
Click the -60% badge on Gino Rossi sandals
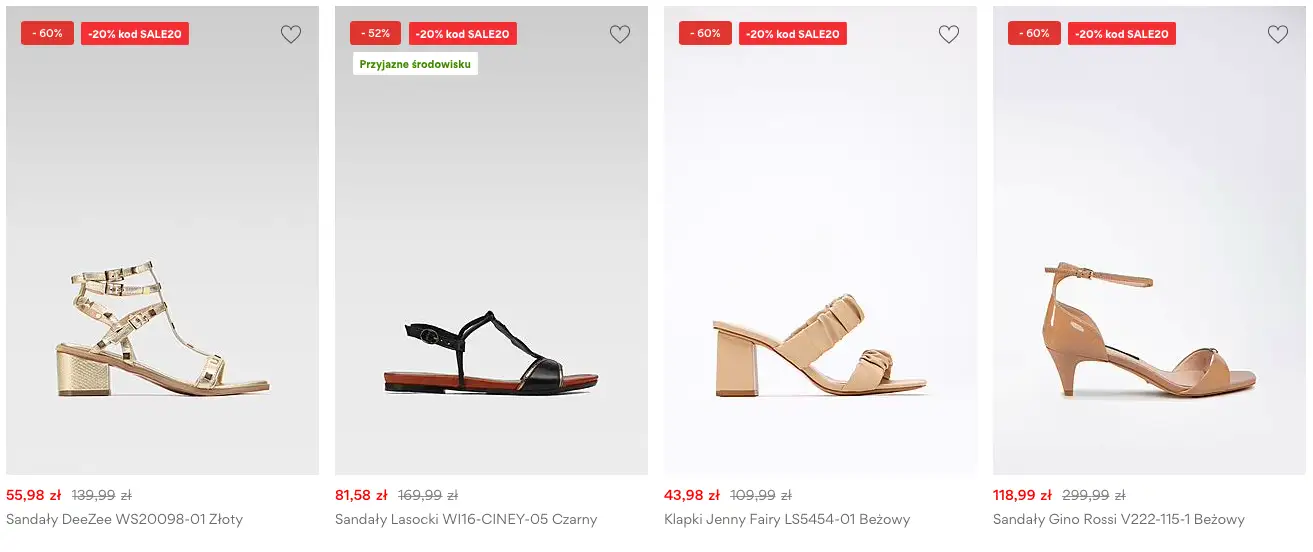tap(1034, 33)
